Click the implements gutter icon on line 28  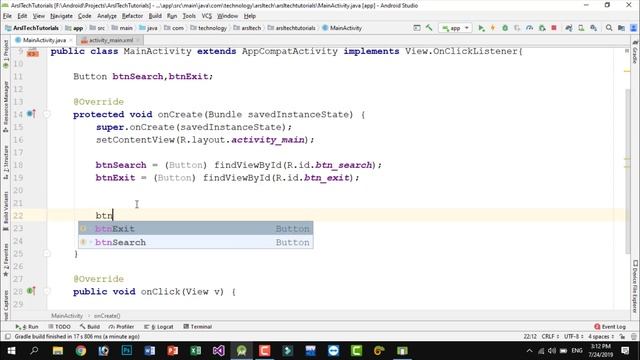[31, 291]
